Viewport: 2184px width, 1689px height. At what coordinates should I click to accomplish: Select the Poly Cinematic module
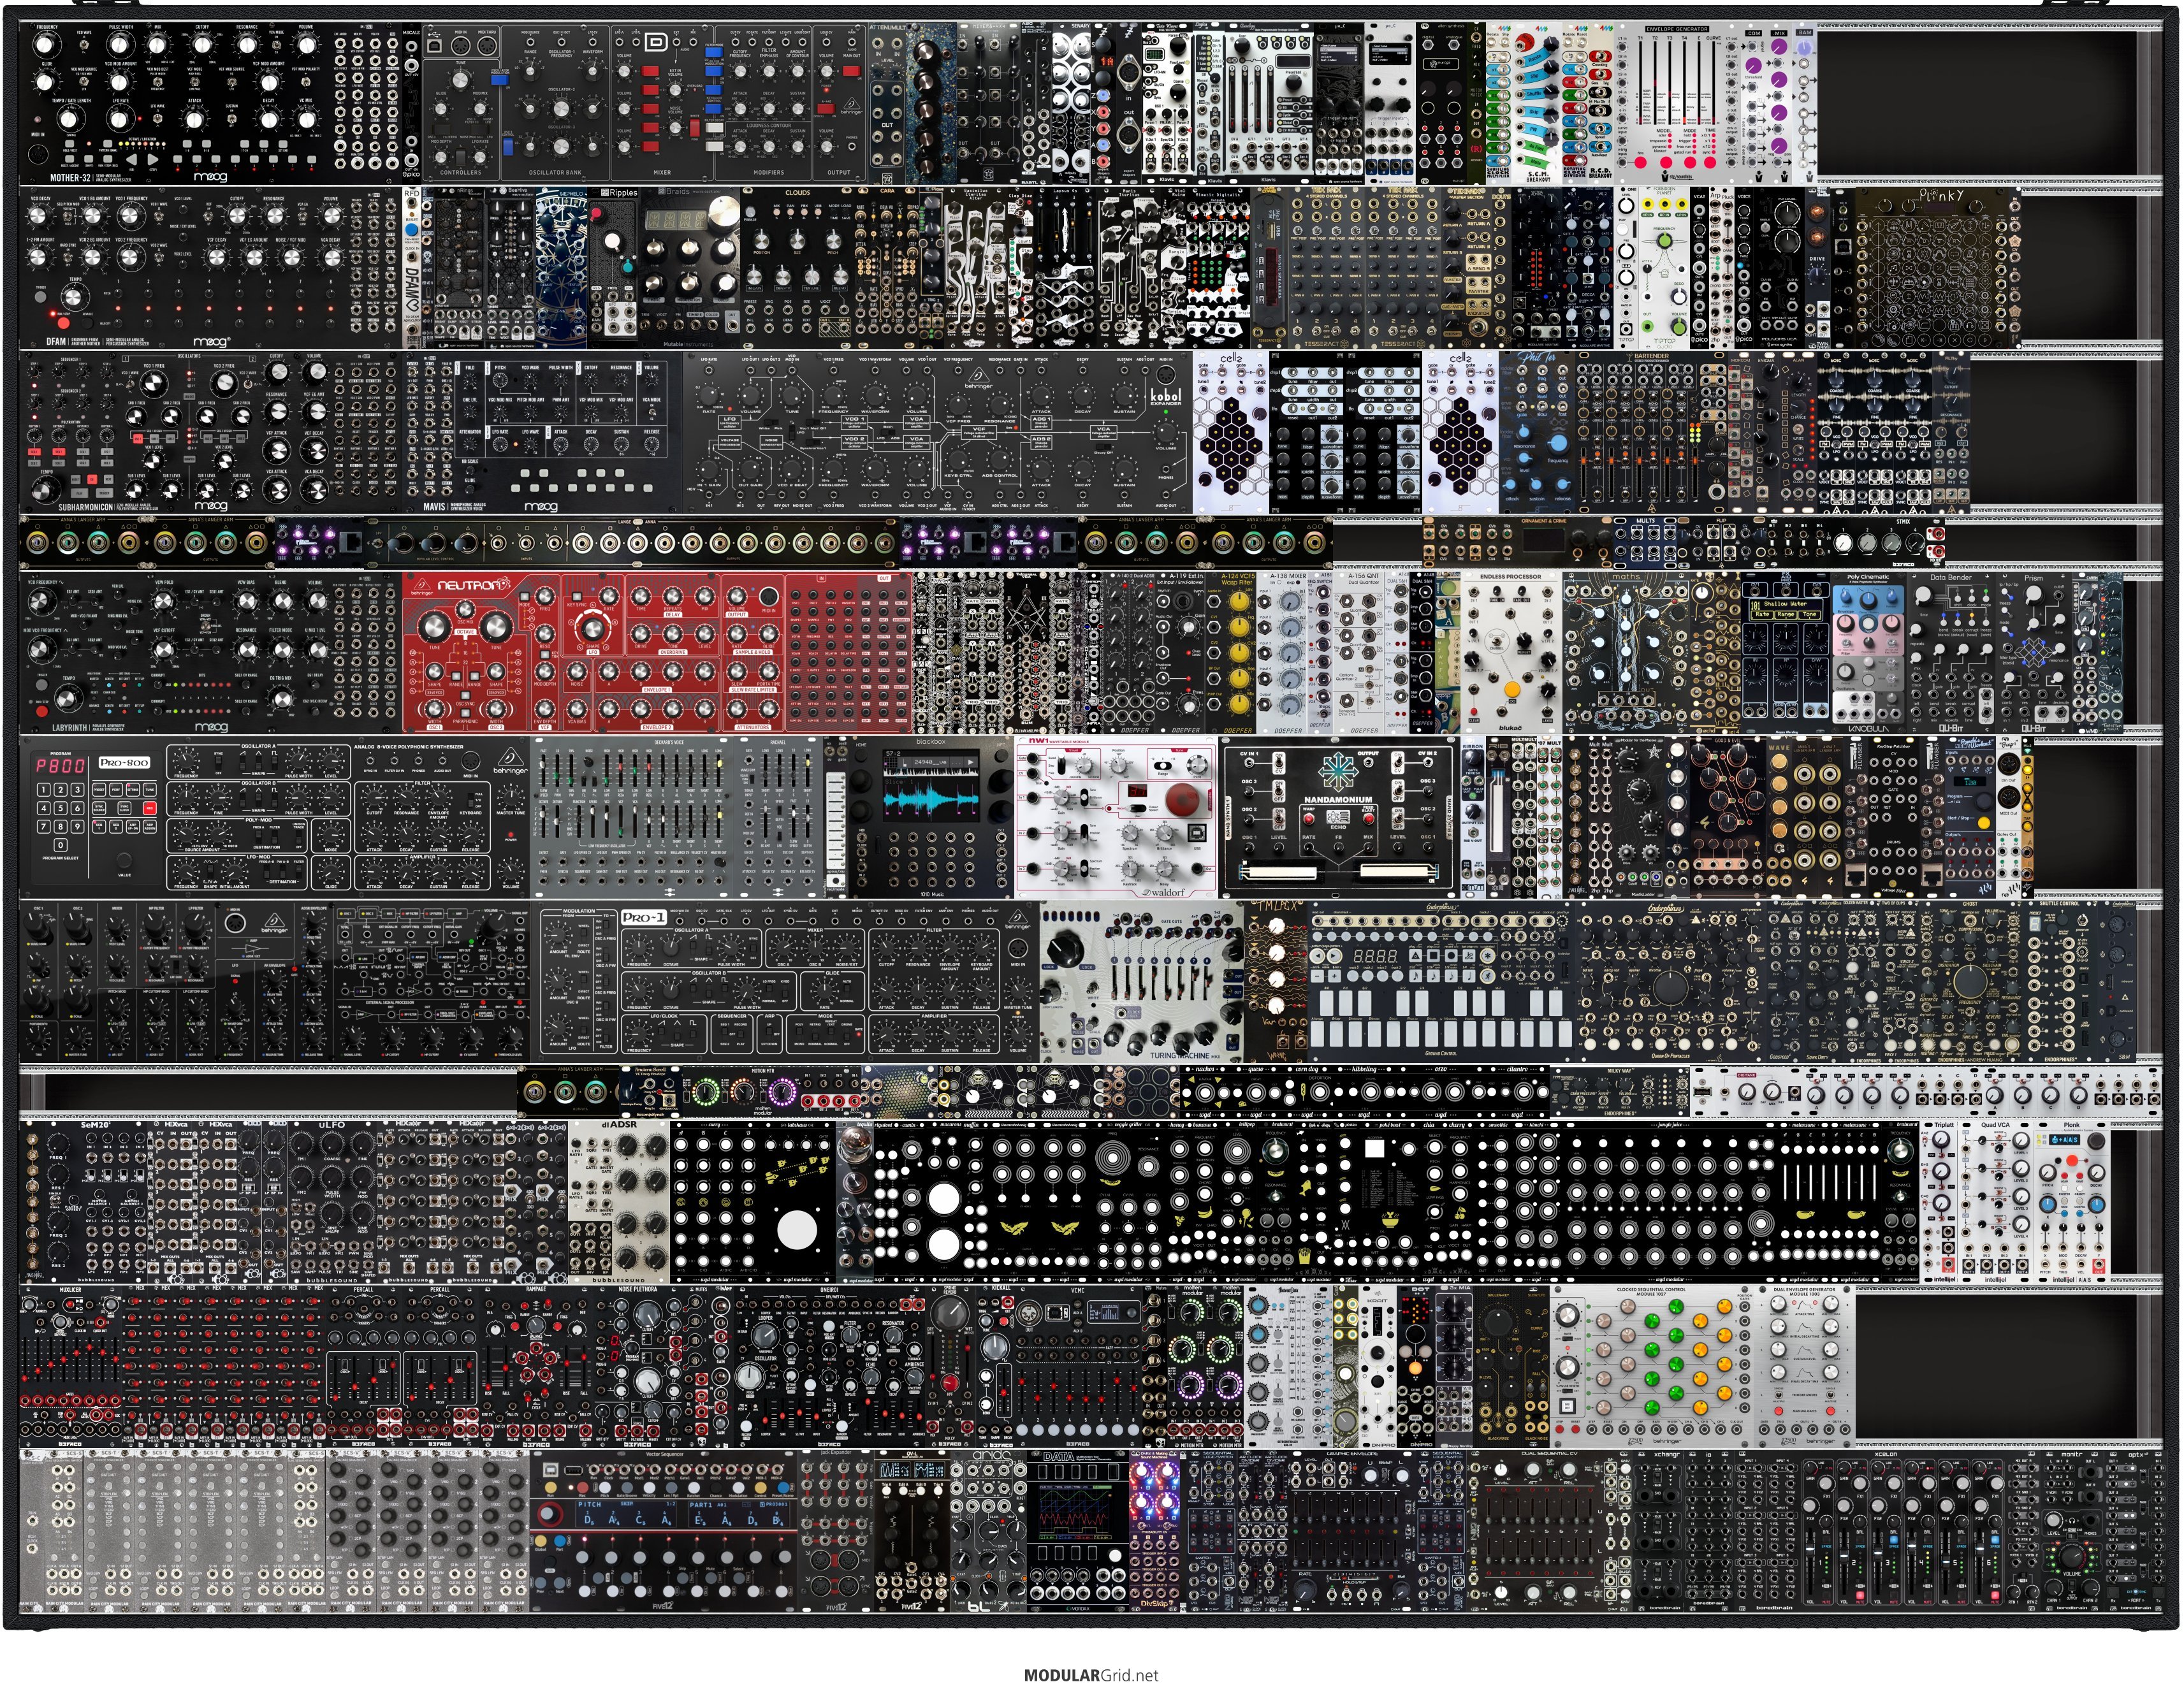[x=1868, y=653]
